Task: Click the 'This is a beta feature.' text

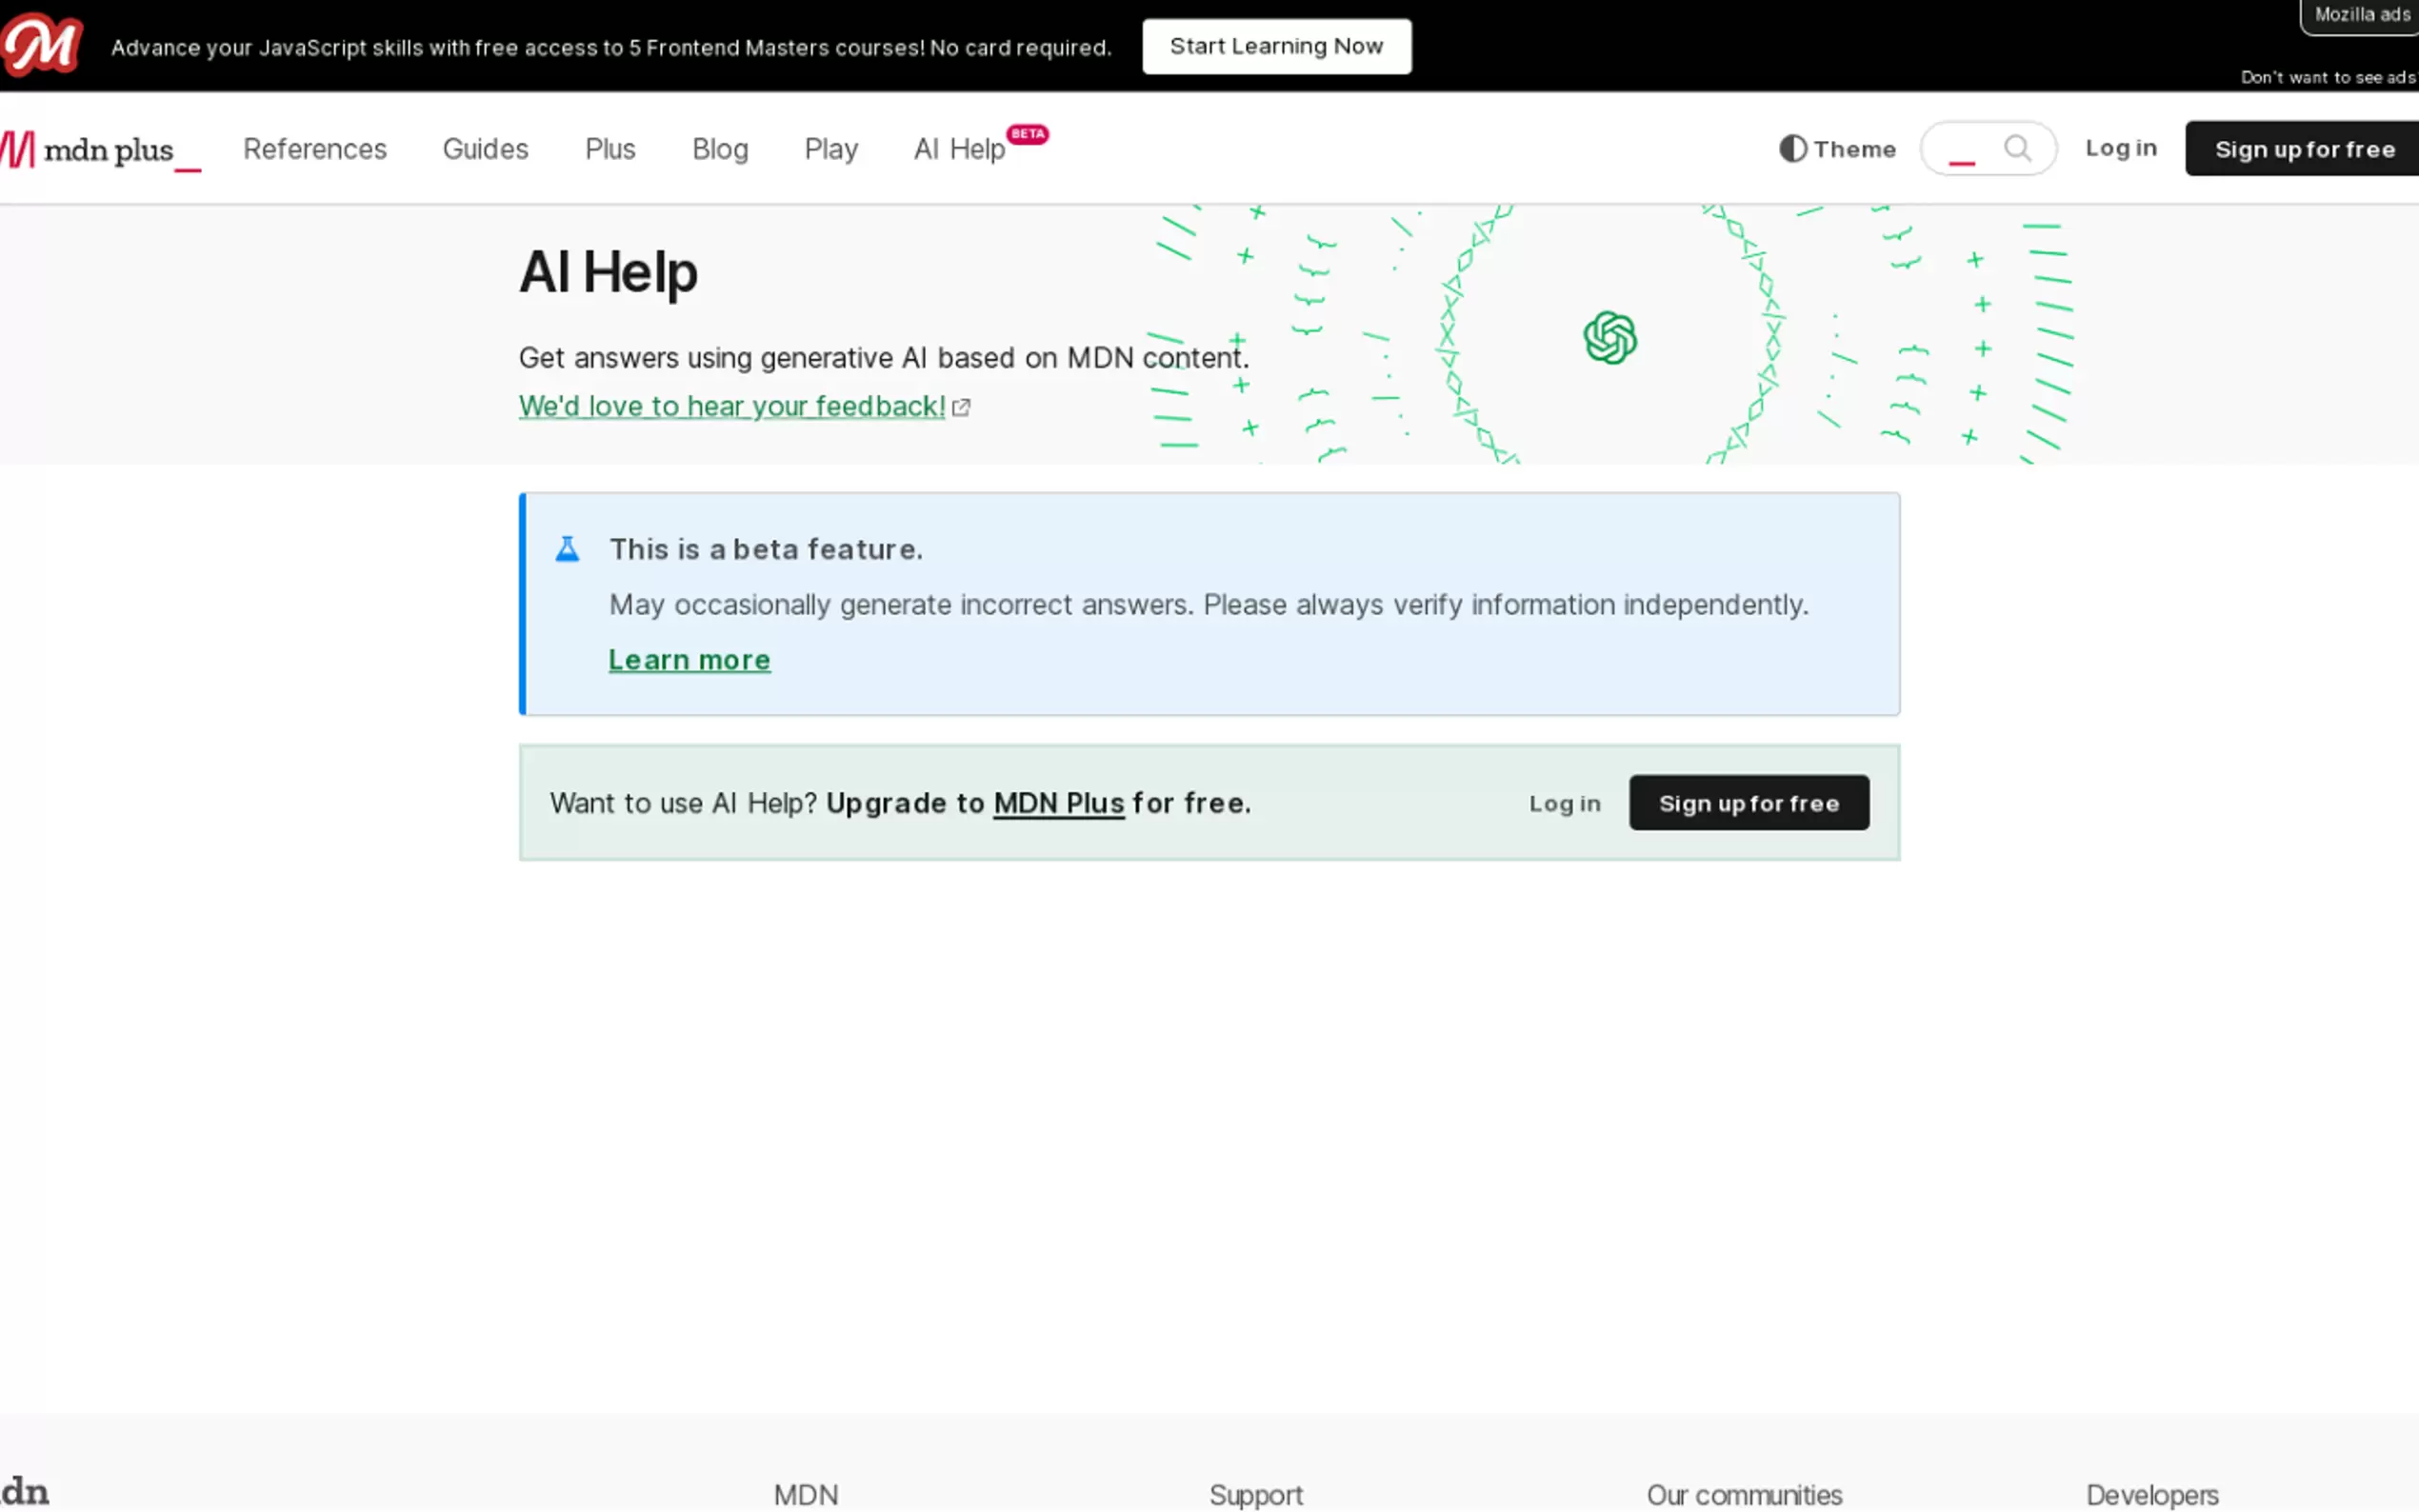Action: coord(766,549)
